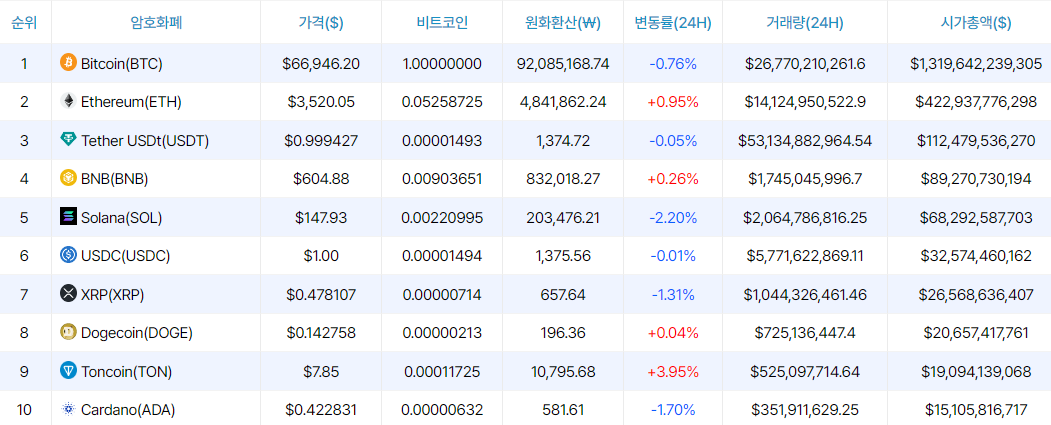Click the USDC blue logo icon
Image resolution: width=1051 pixels, height=425 pixels.
[x=68, y=255]
